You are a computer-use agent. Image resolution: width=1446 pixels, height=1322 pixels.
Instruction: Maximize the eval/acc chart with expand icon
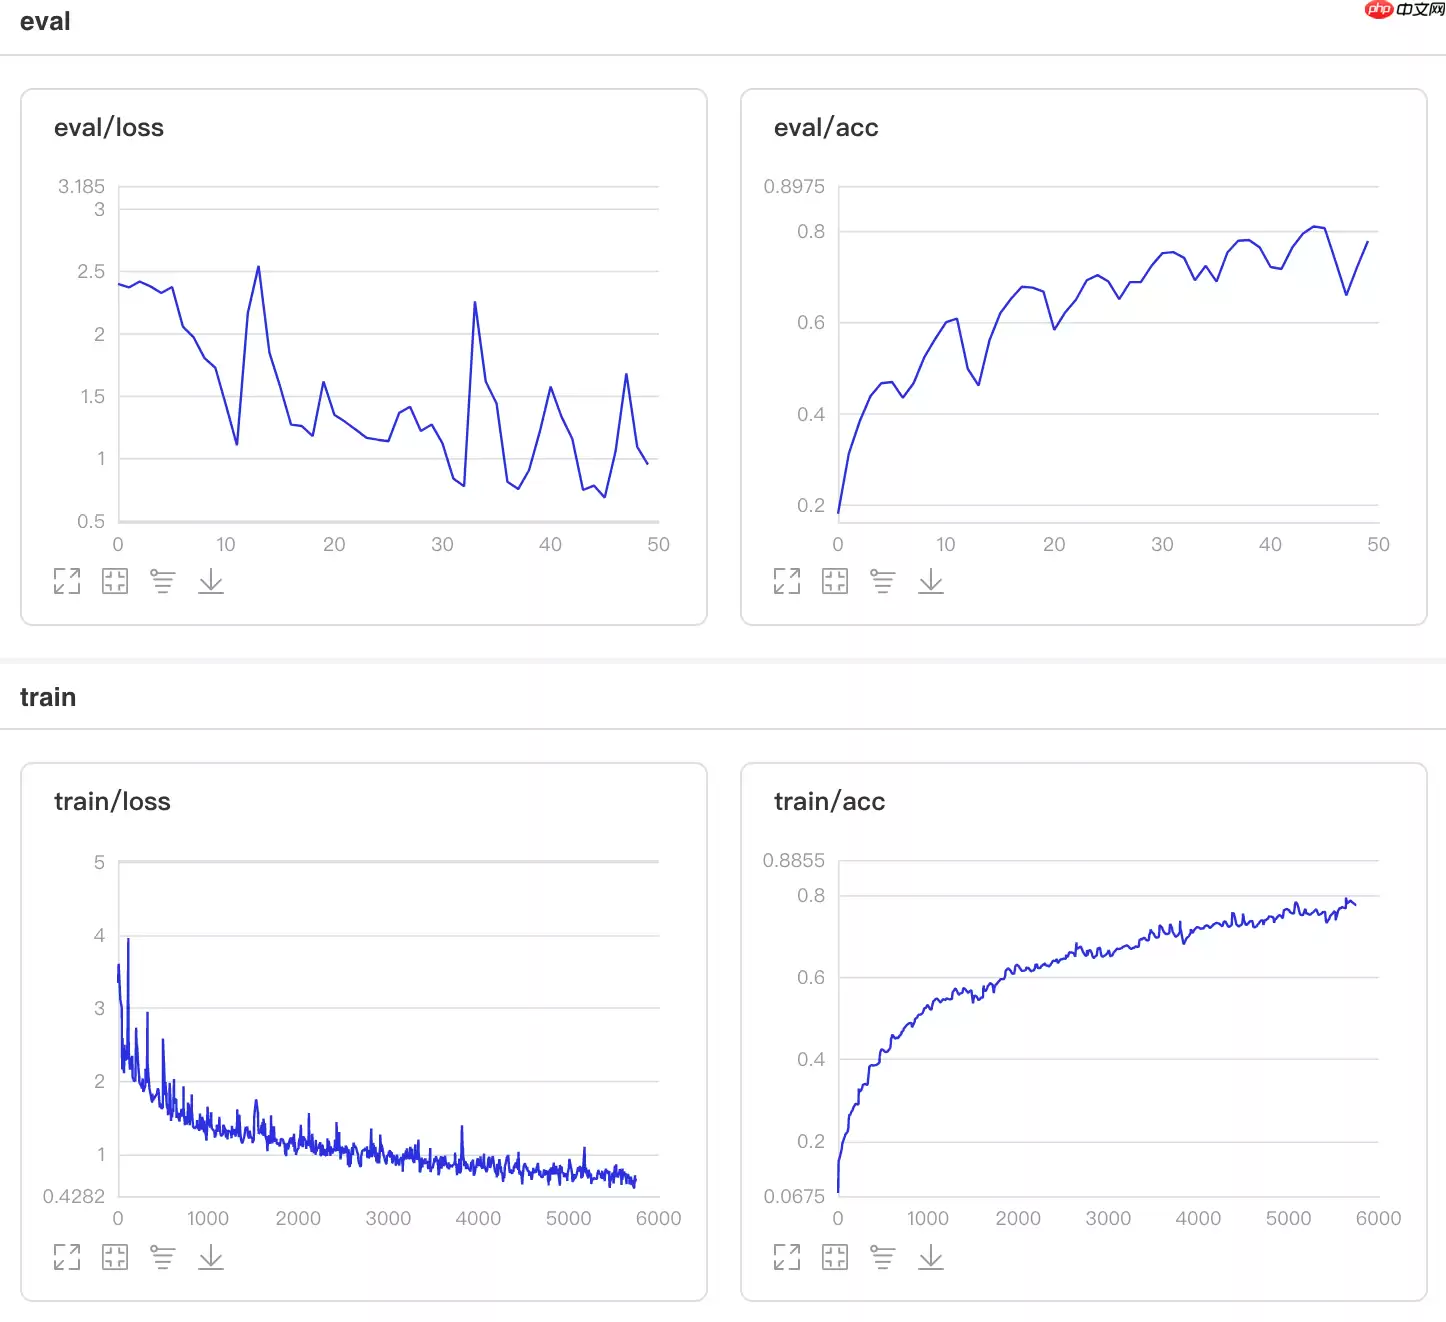pos(787,581)
